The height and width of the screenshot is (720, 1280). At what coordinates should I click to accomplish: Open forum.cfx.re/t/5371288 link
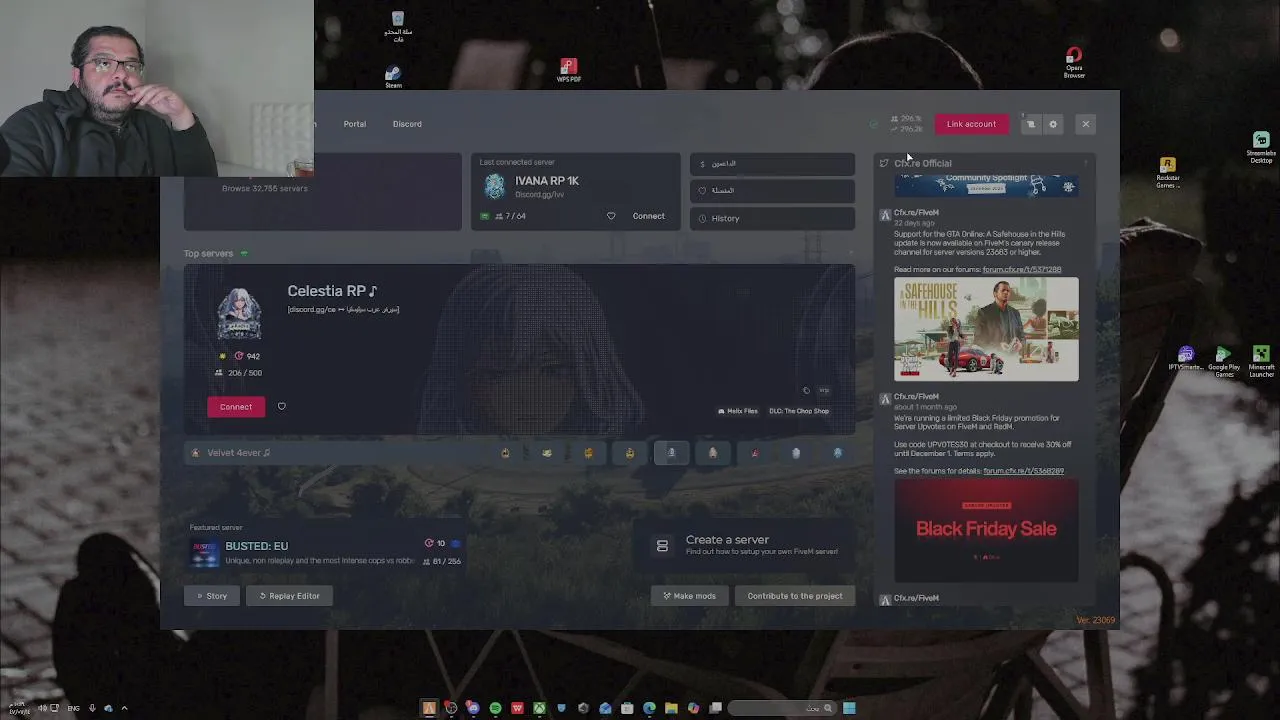1021,270
